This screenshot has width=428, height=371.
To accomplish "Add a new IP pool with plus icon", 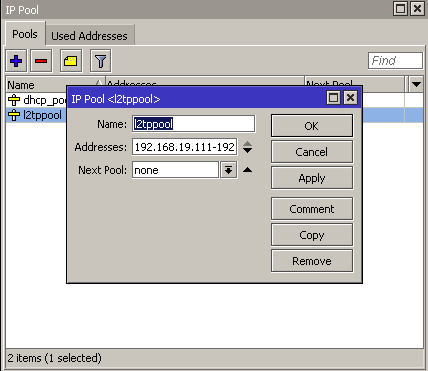I will (16, 61).
